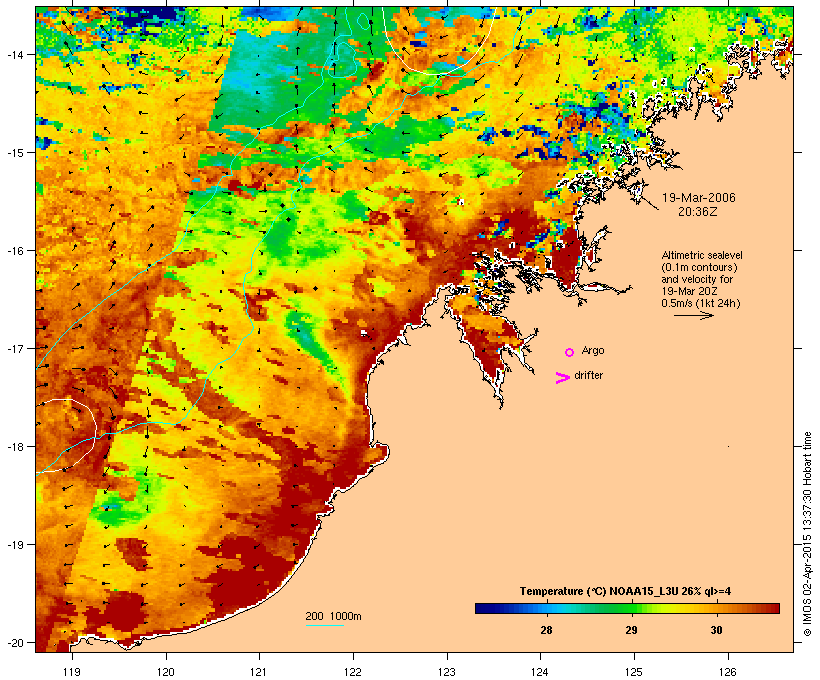Click the latitude axis label '-17'
Screen dimensions: 820x680
coord(14,348)
